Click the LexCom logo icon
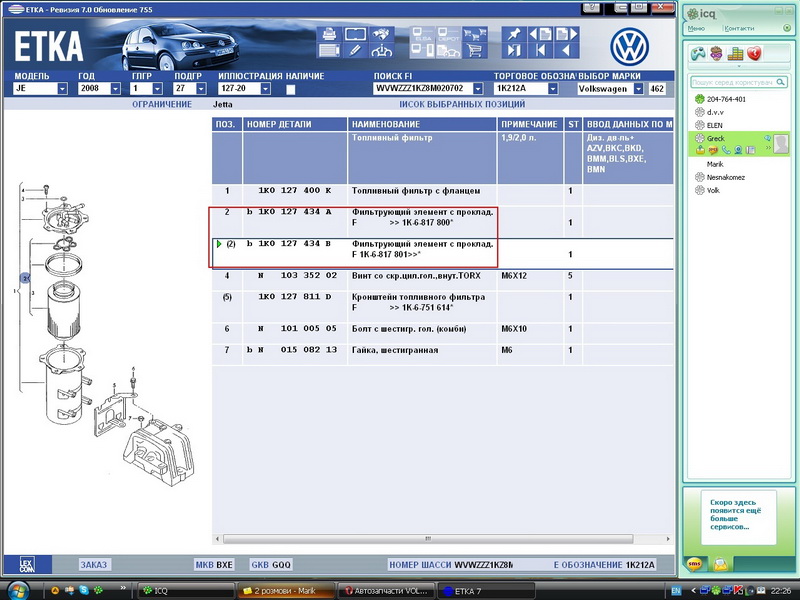This screenshot has width=800, height=600. point(27,564)
